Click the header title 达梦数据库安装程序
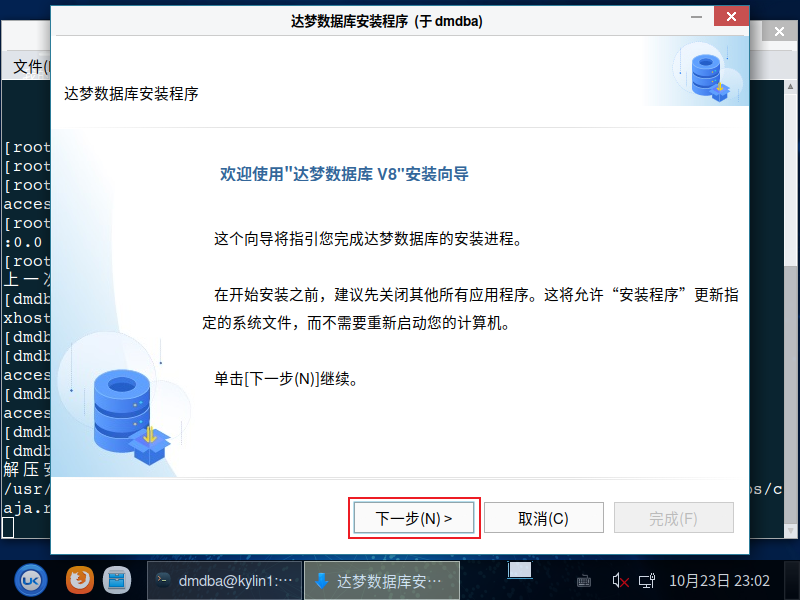This screenshot has width=800, height=600. pyautogui.click(x=131, y=94)
